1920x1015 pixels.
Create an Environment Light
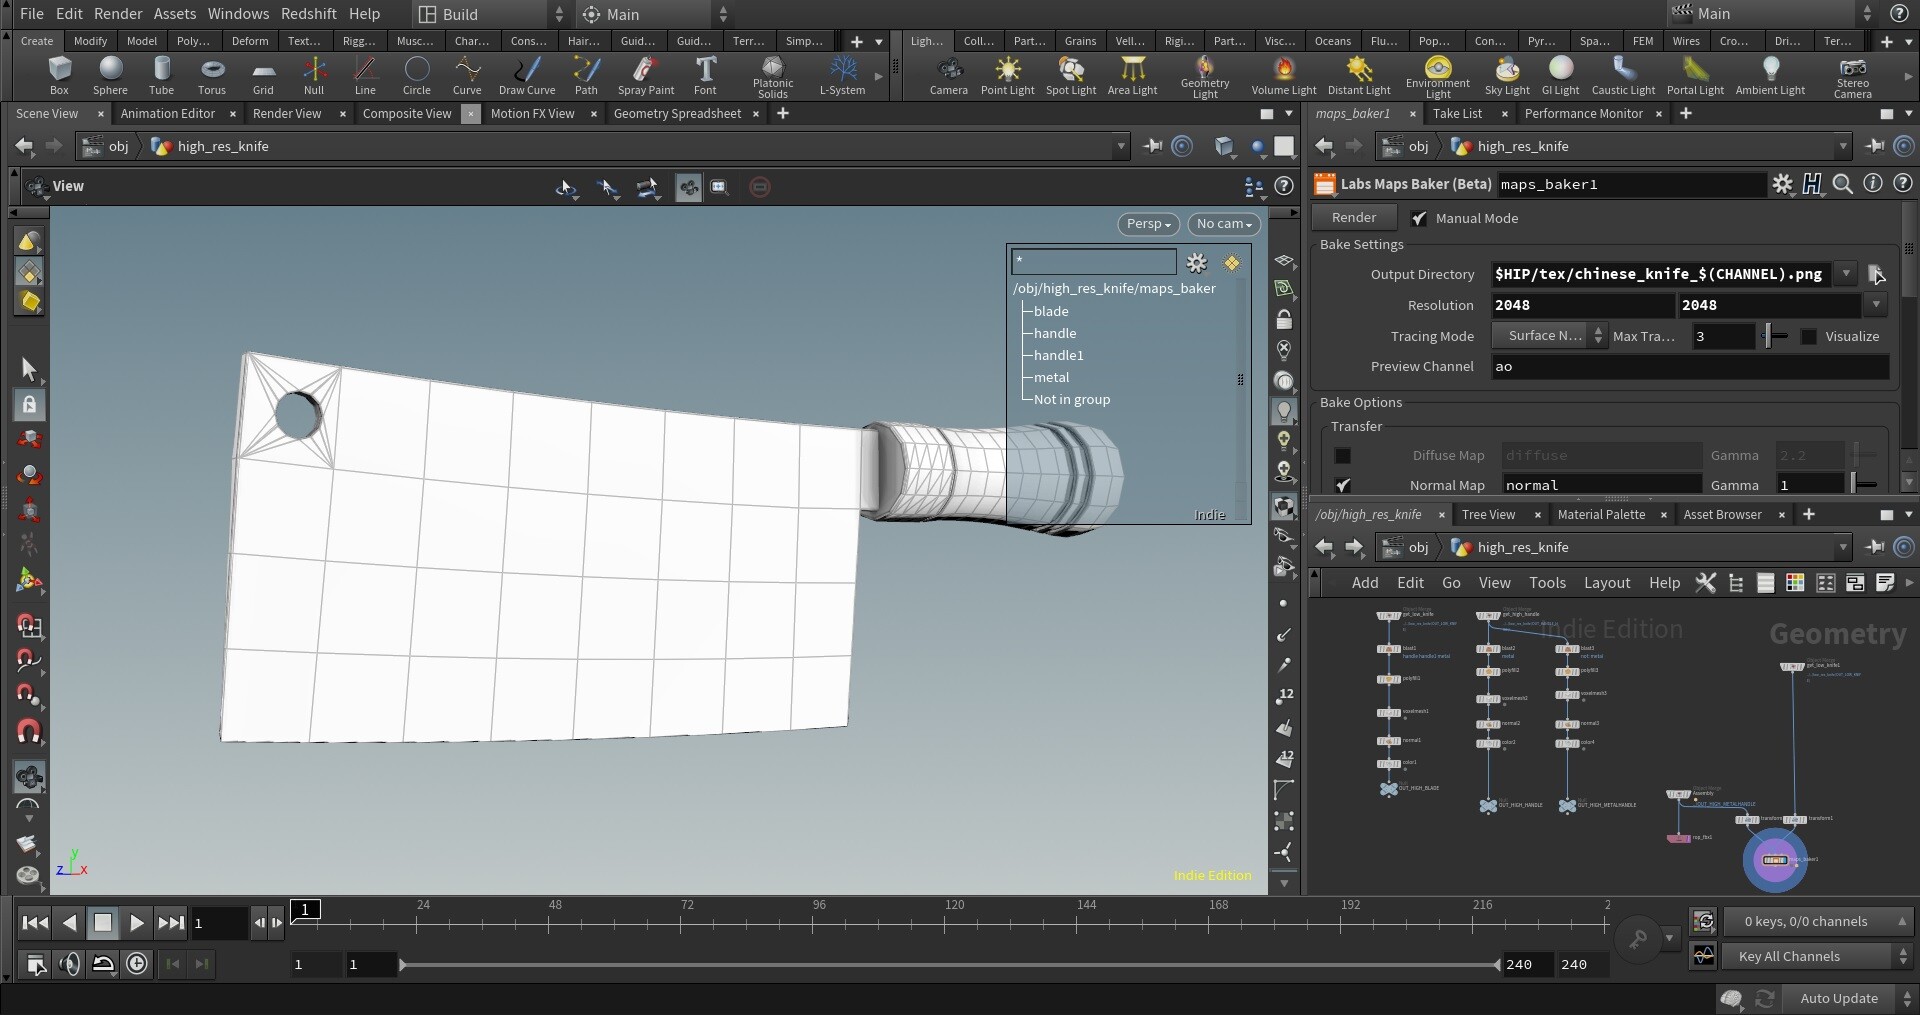pyautogui.click(x=1436, y=76)
